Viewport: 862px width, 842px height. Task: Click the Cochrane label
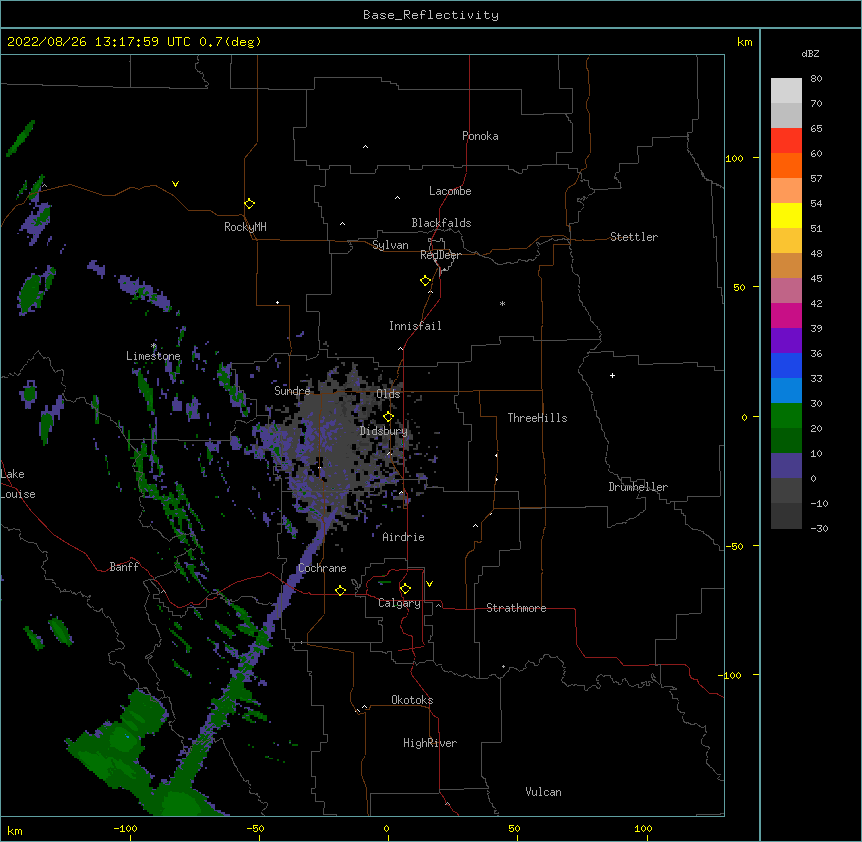[322, 568]
